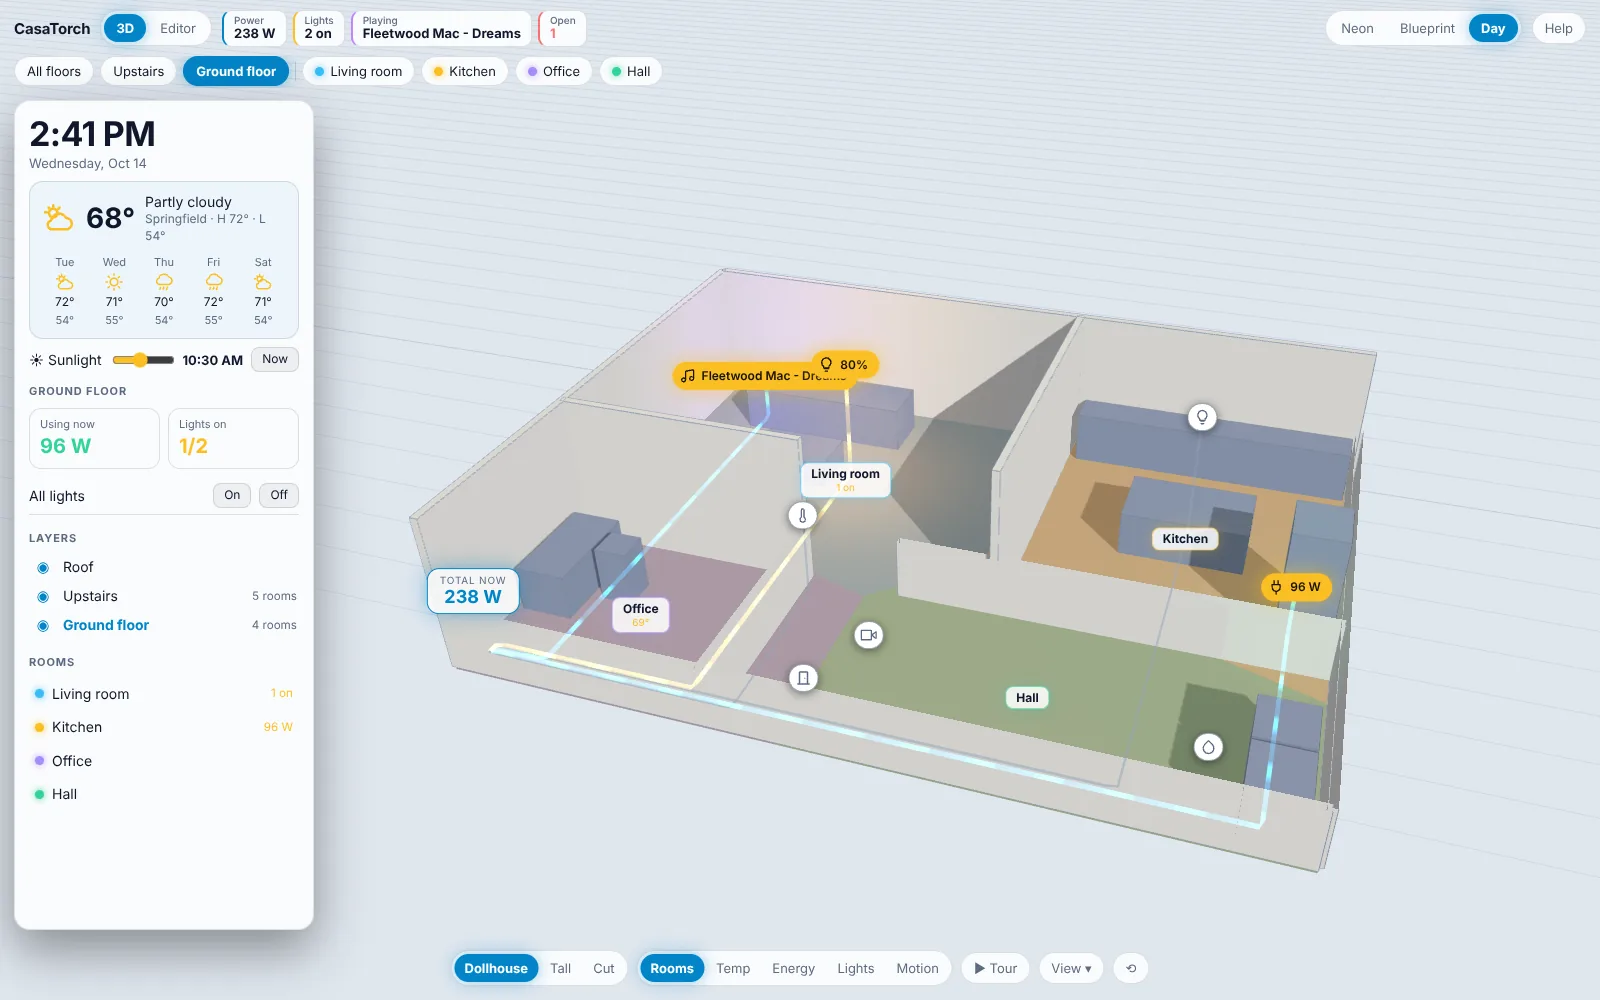
Task: Start the Tour playback
Action: [995, 968]
